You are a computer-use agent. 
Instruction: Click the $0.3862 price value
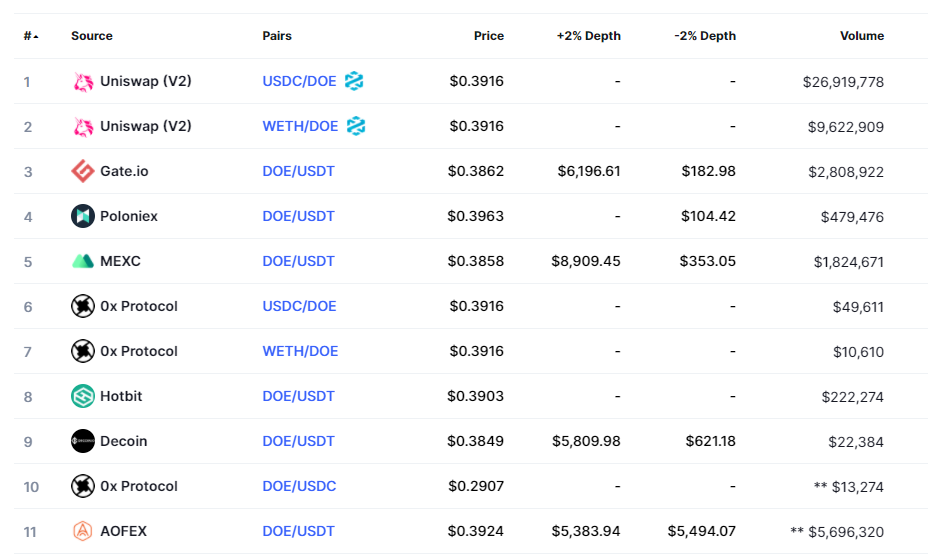(x=476, y=171)
